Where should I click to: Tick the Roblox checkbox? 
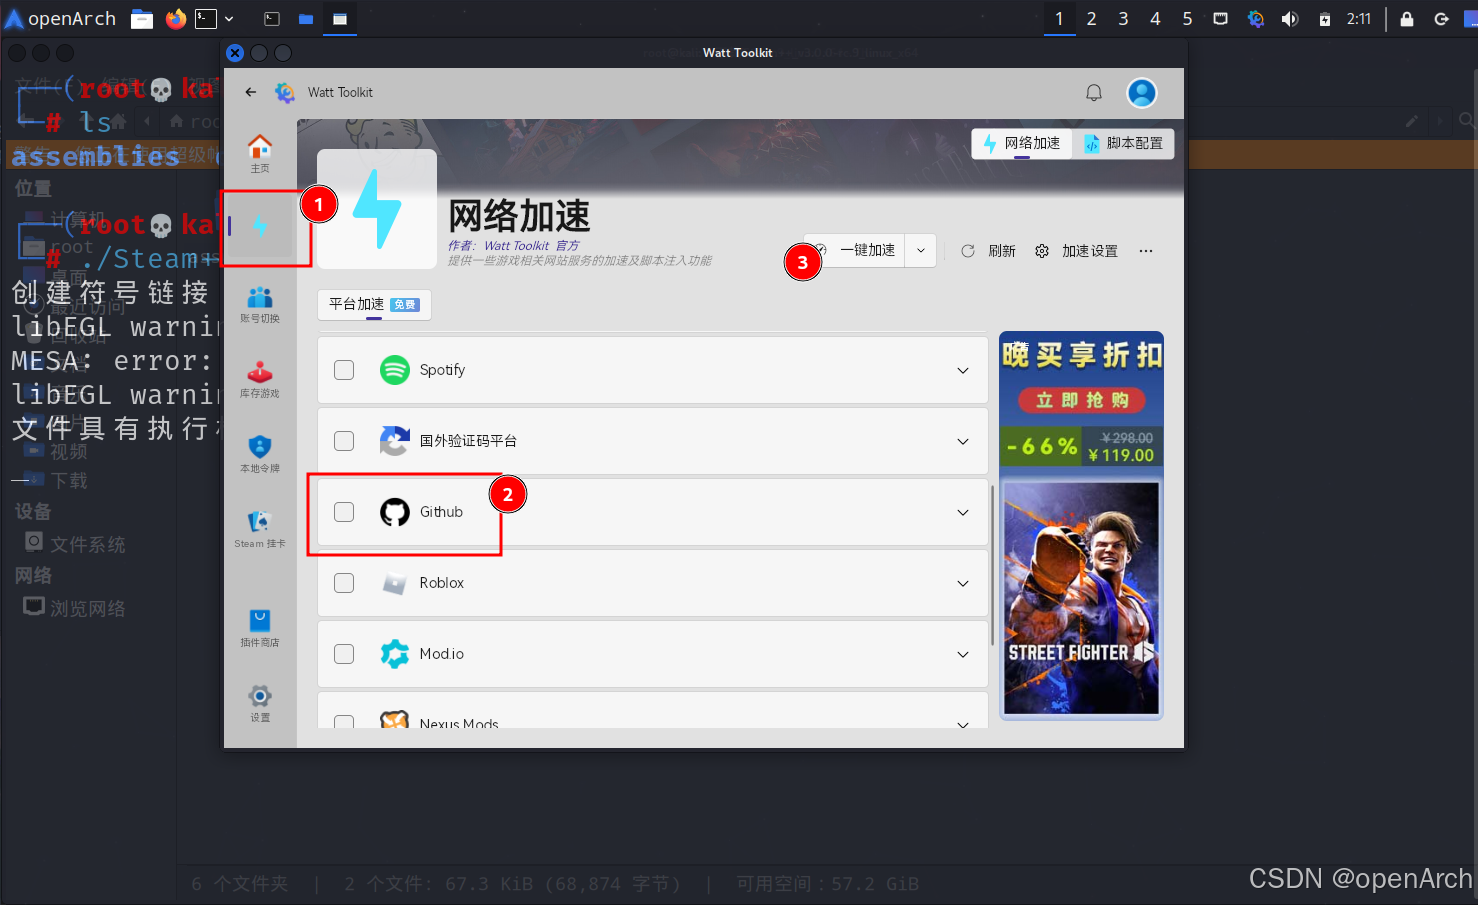(x=344, y=583)
